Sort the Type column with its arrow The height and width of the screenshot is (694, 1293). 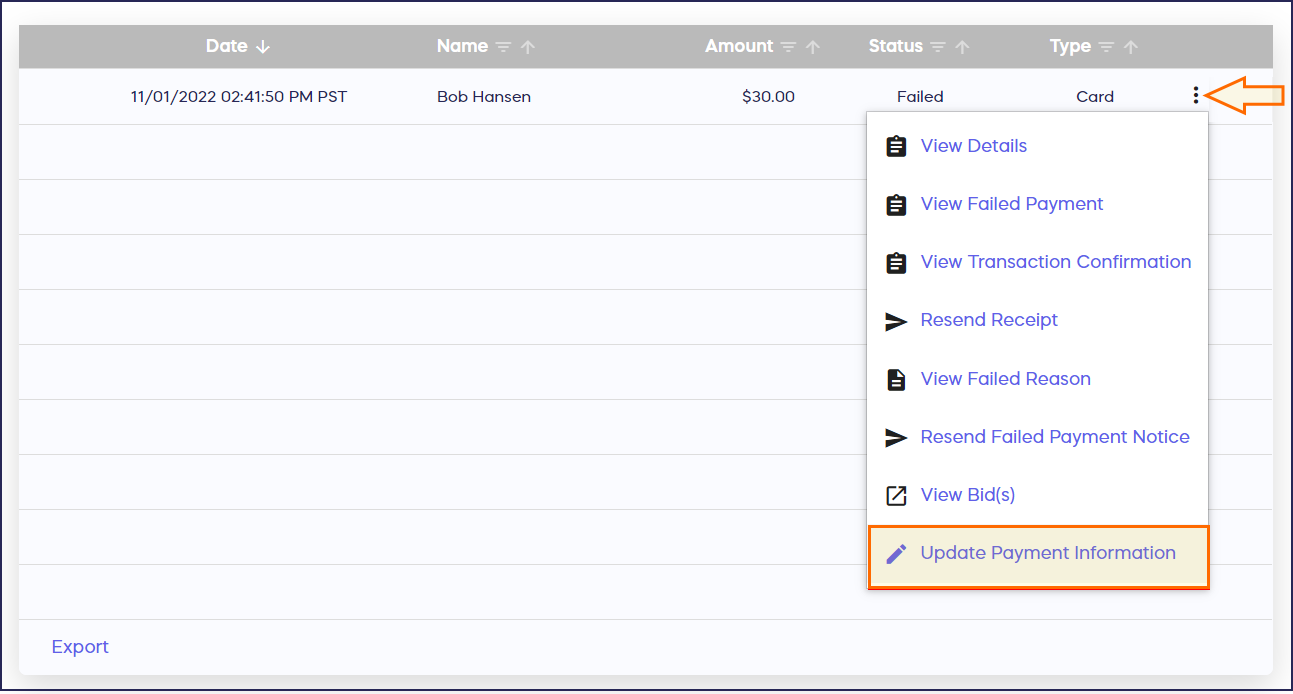[1131, 47]
